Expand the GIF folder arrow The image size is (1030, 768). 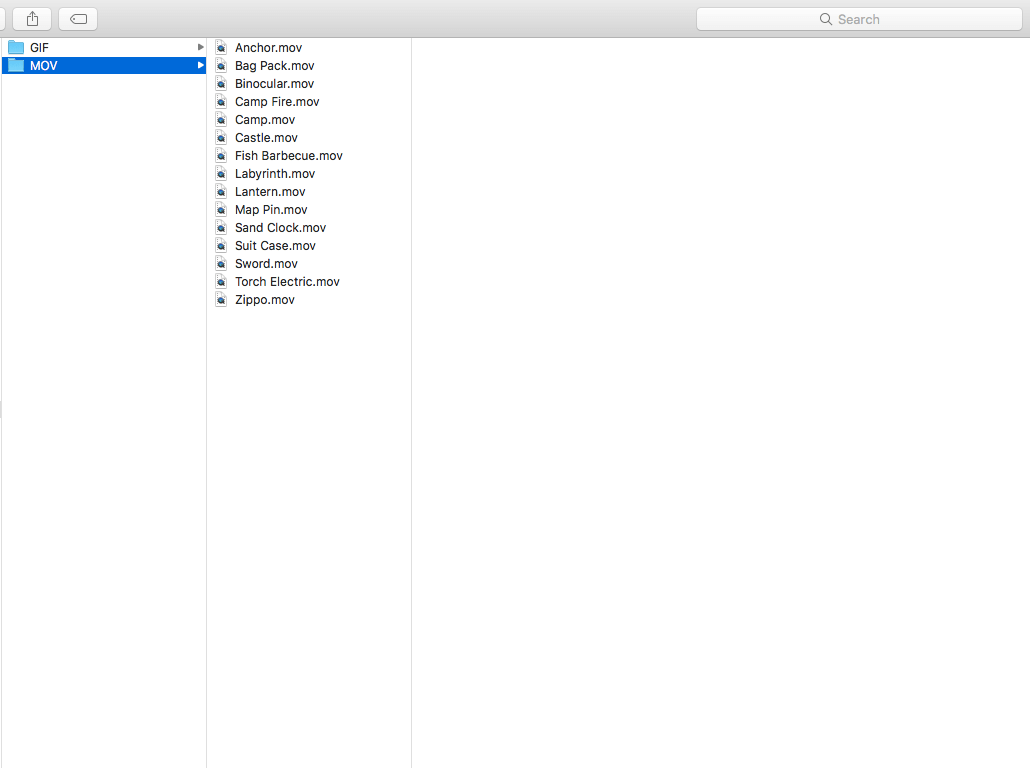(200, 47)
